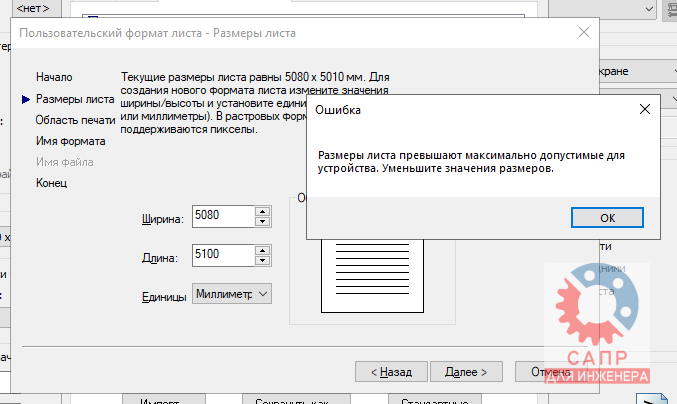
Task: Click the Ширина input field
Action: pyautogui.click(x=223, y=216)
